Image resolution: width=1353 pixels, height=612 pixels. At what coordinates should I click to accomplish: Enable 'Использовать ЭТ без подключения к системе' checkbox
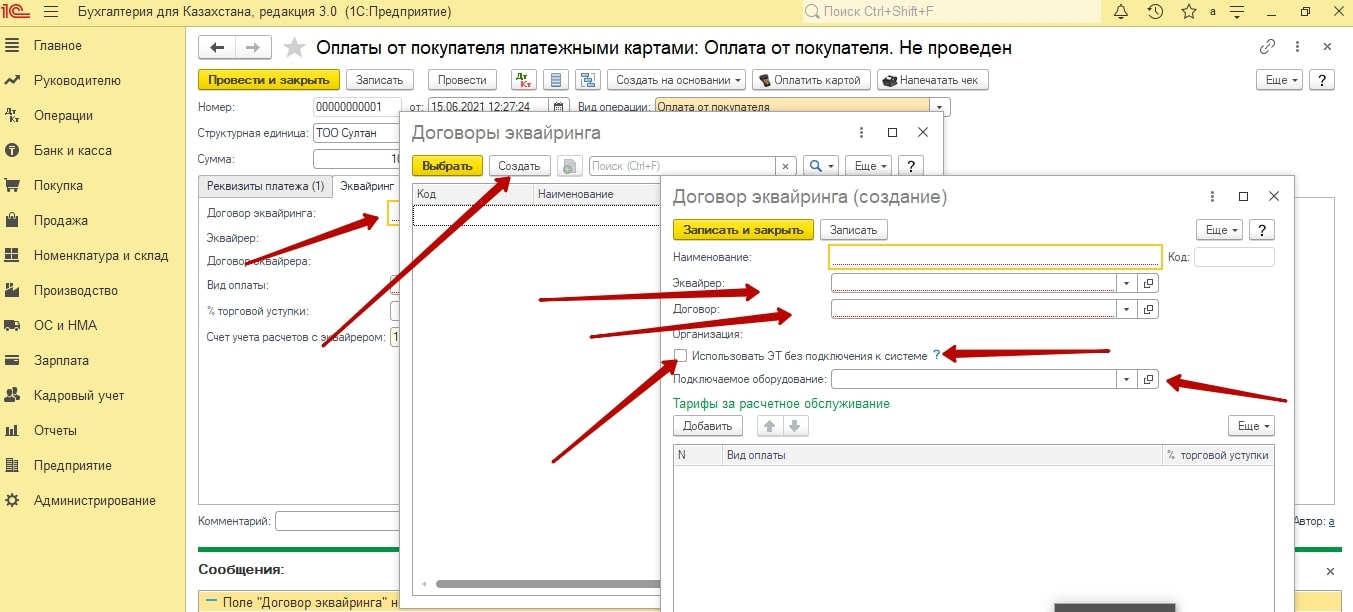(681, 356)
